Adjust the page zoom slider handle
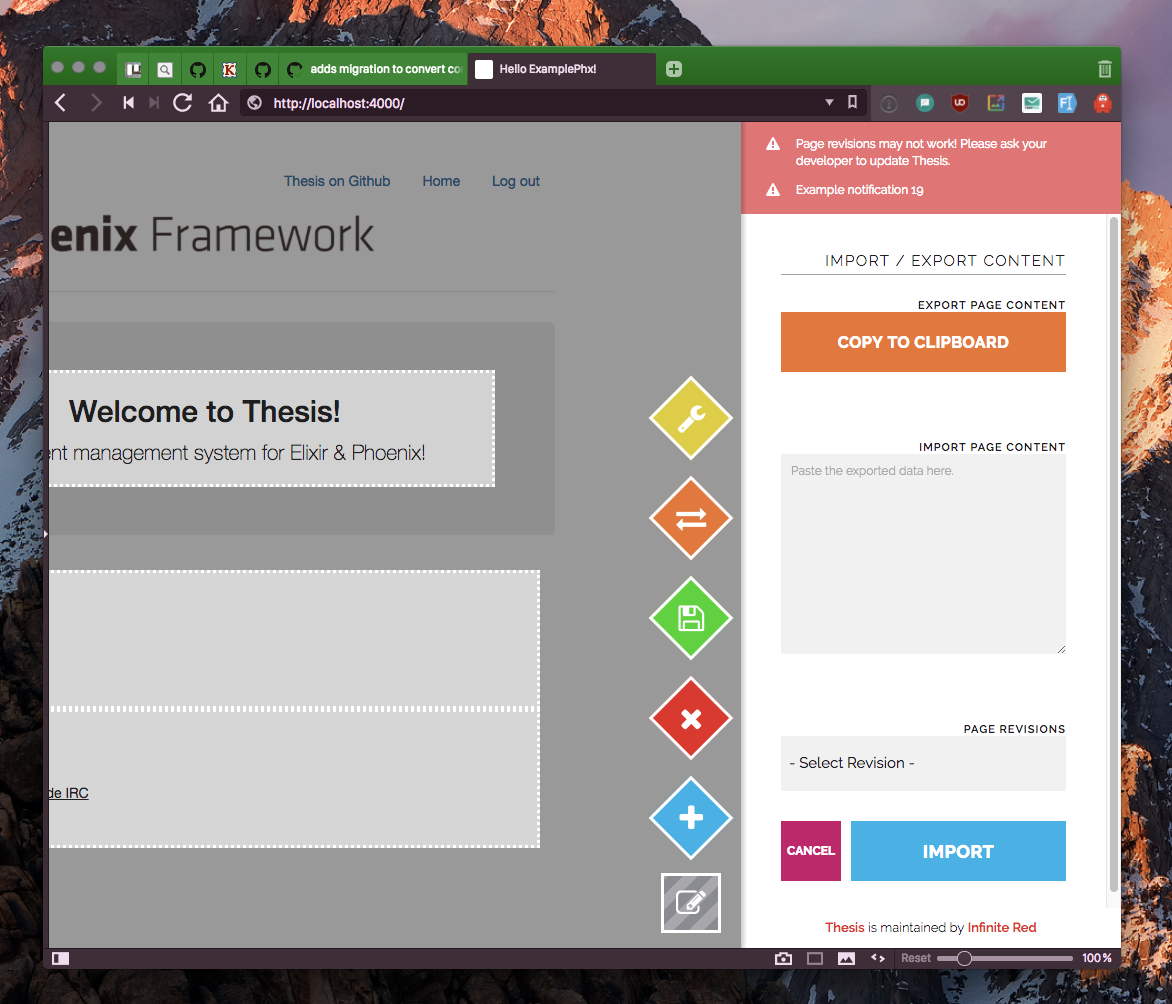The image size is (1172, 1004). [964, 958]
